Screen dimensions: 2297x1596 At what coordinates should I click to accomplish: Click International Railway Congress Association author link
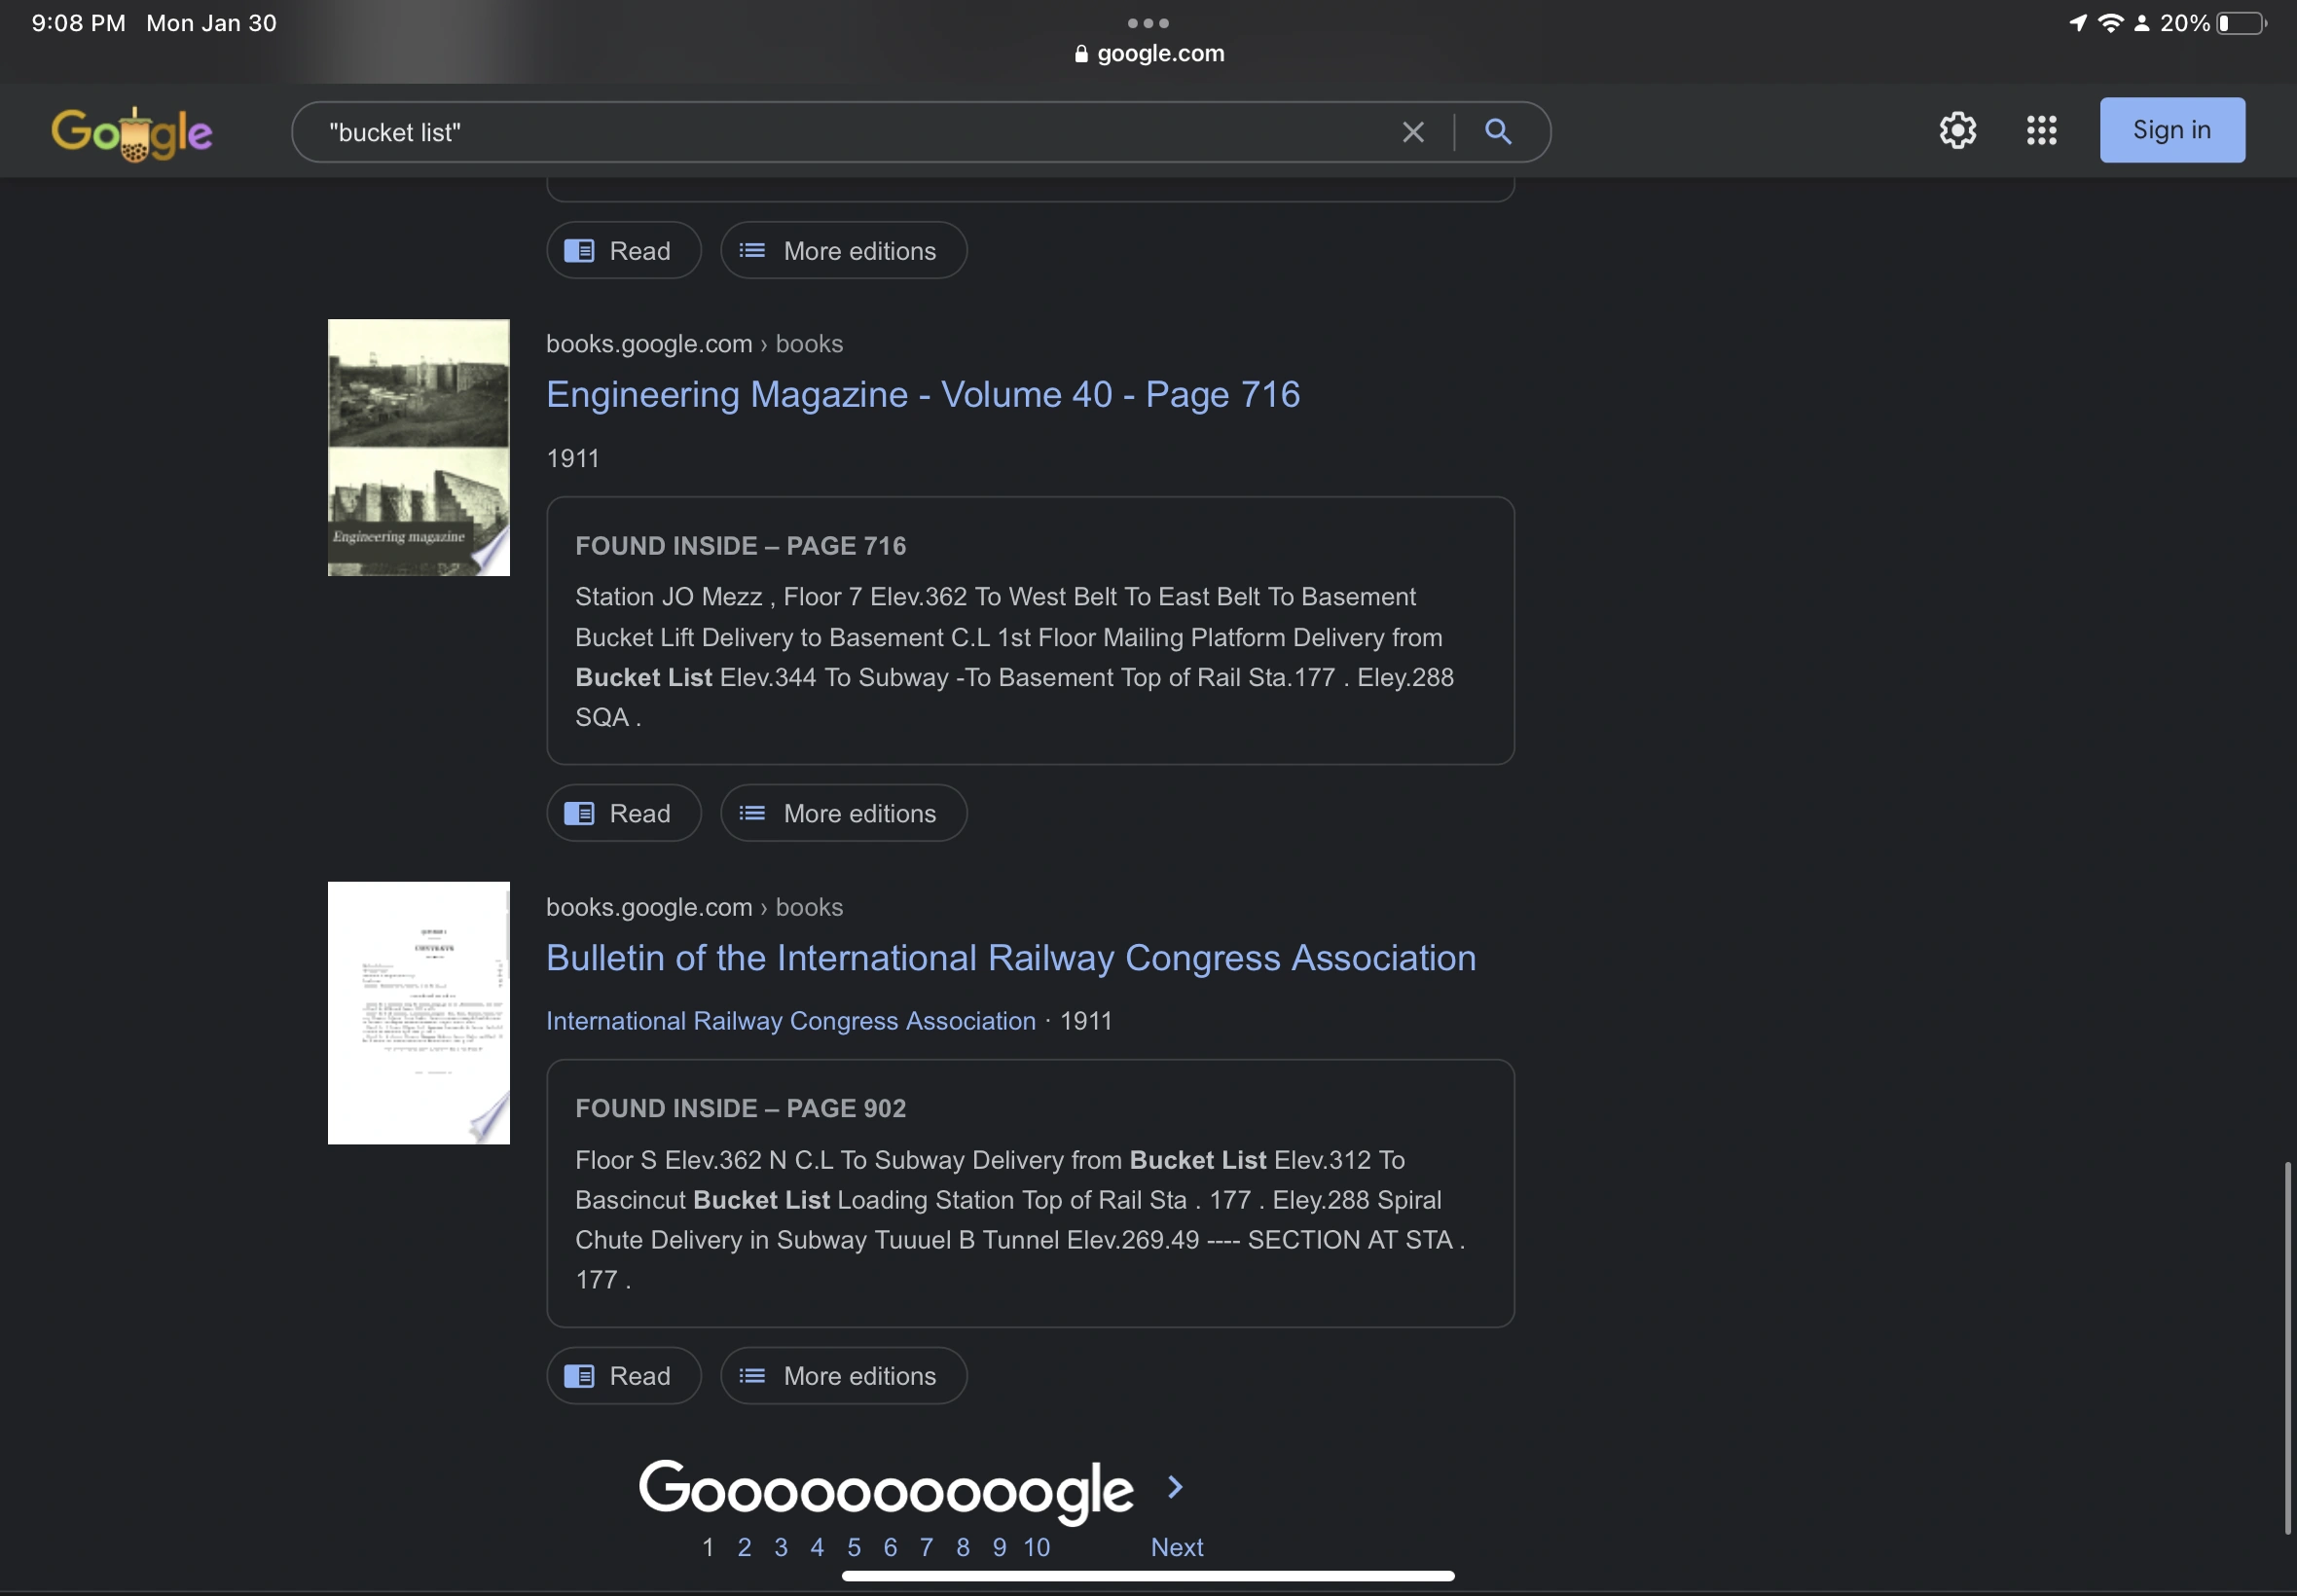click(x=790, y=1020)
